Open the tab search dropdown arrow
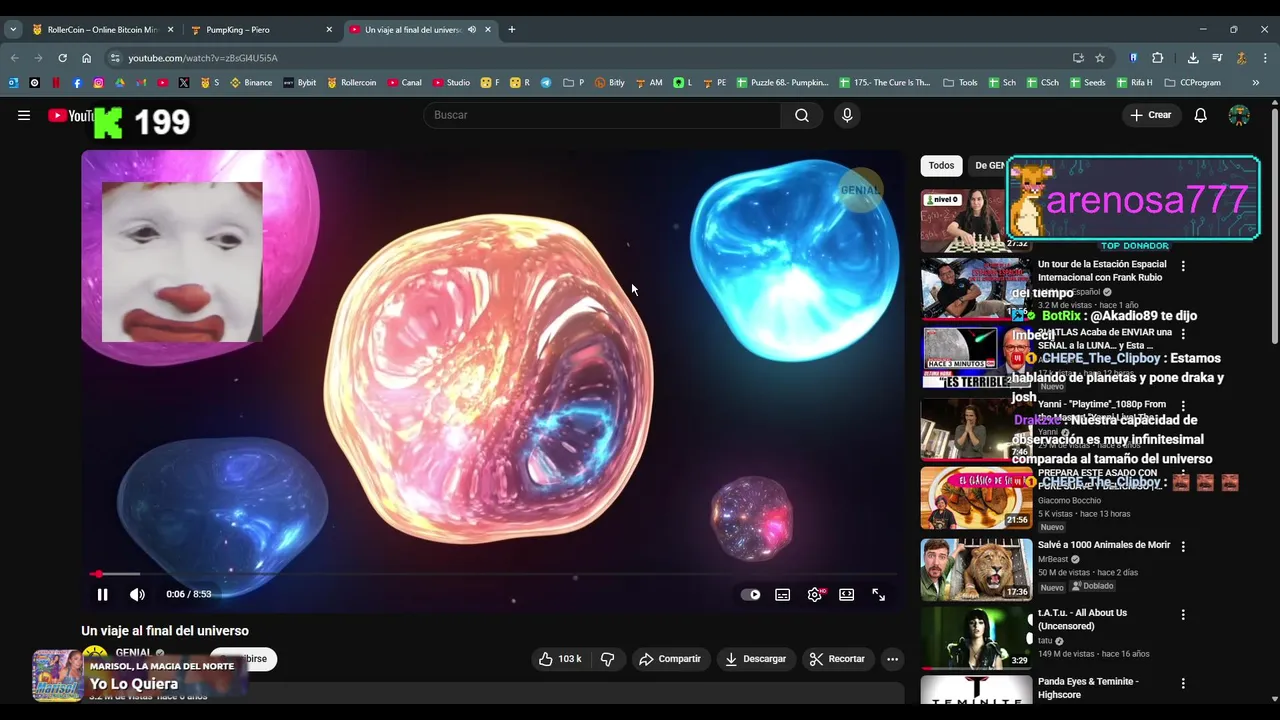Image resolution: width=1280 pixels, height=720 pixels. pos(13,30)
